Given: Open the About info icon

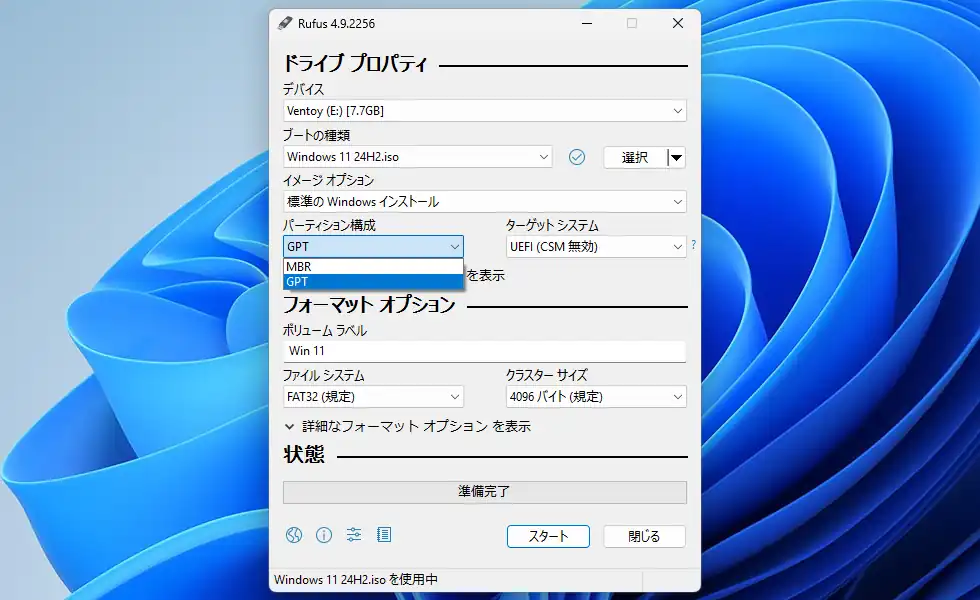Looking at the screenshot, I should point(324,535).
